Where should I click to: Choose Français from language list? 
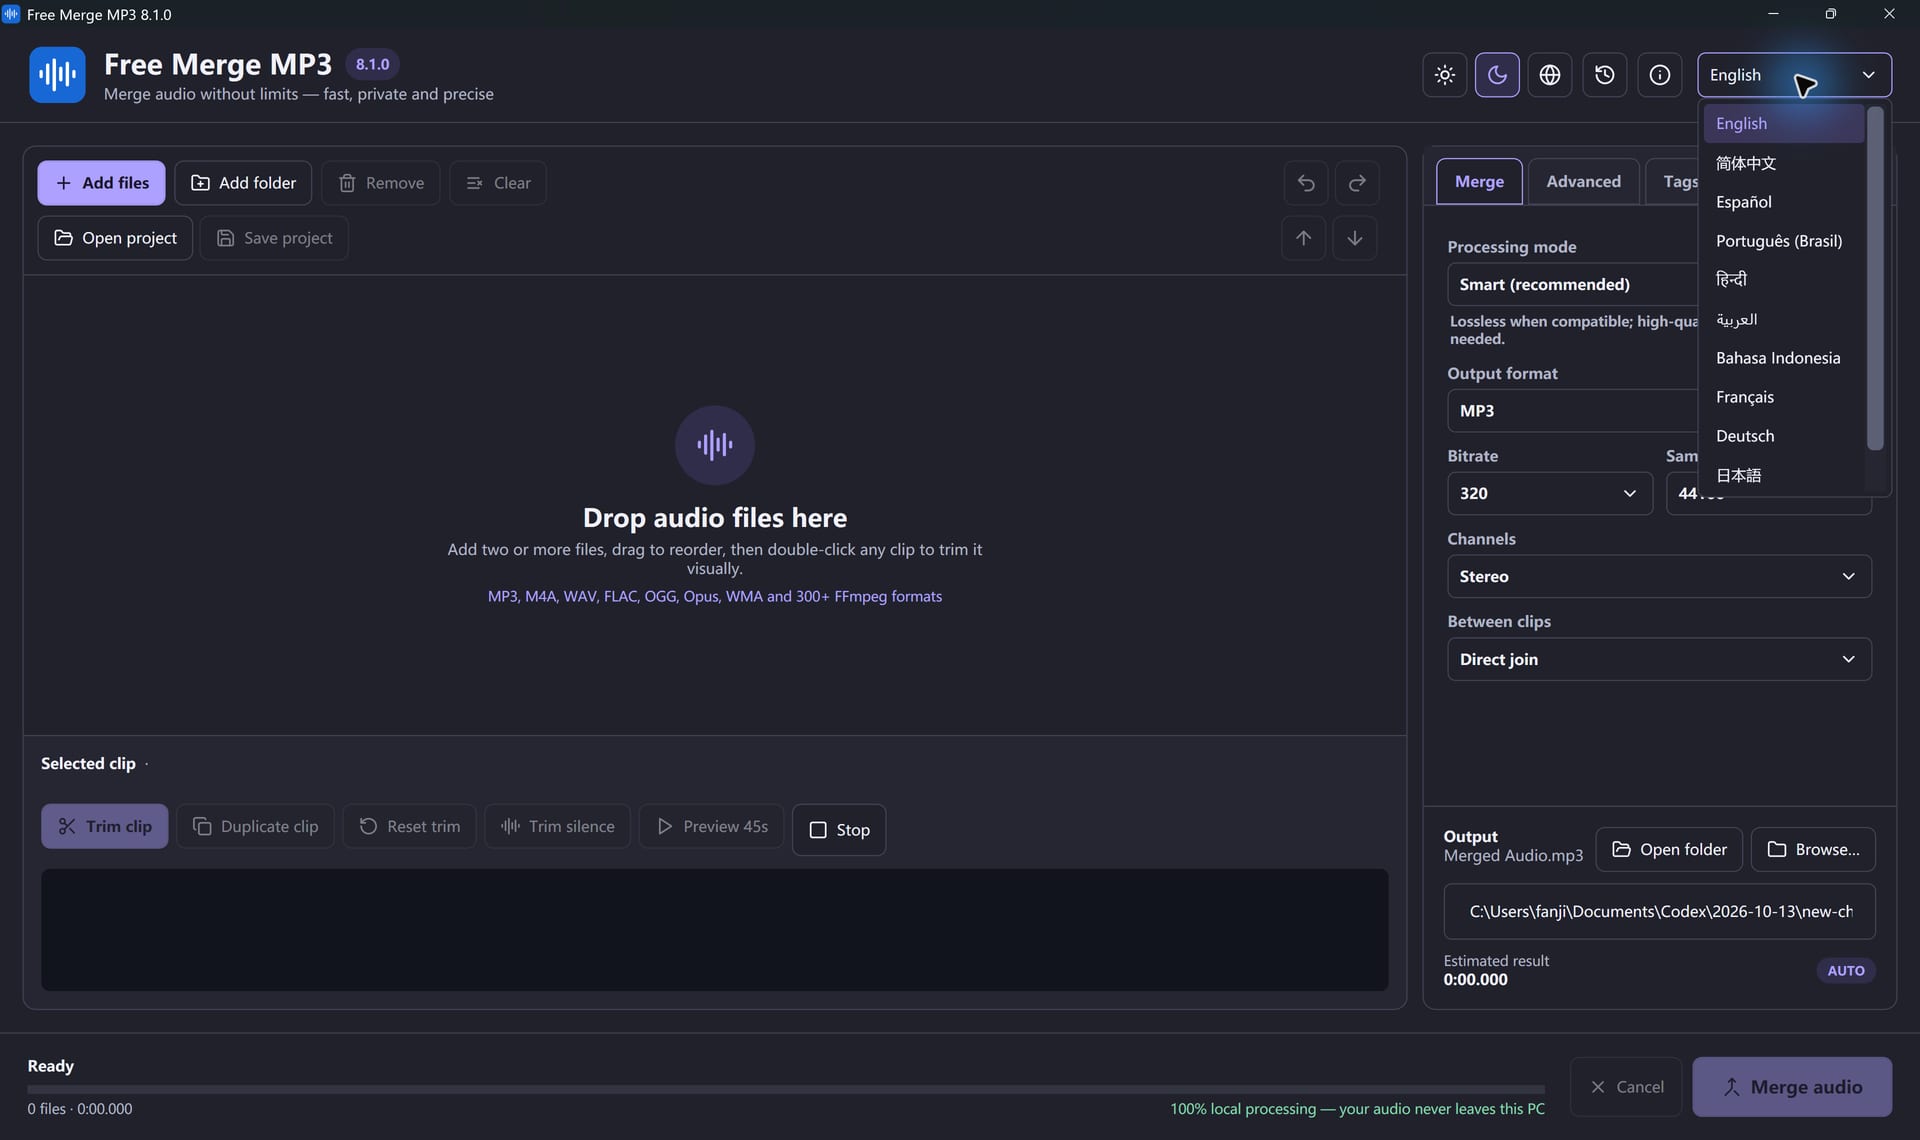coord(1783,397)
